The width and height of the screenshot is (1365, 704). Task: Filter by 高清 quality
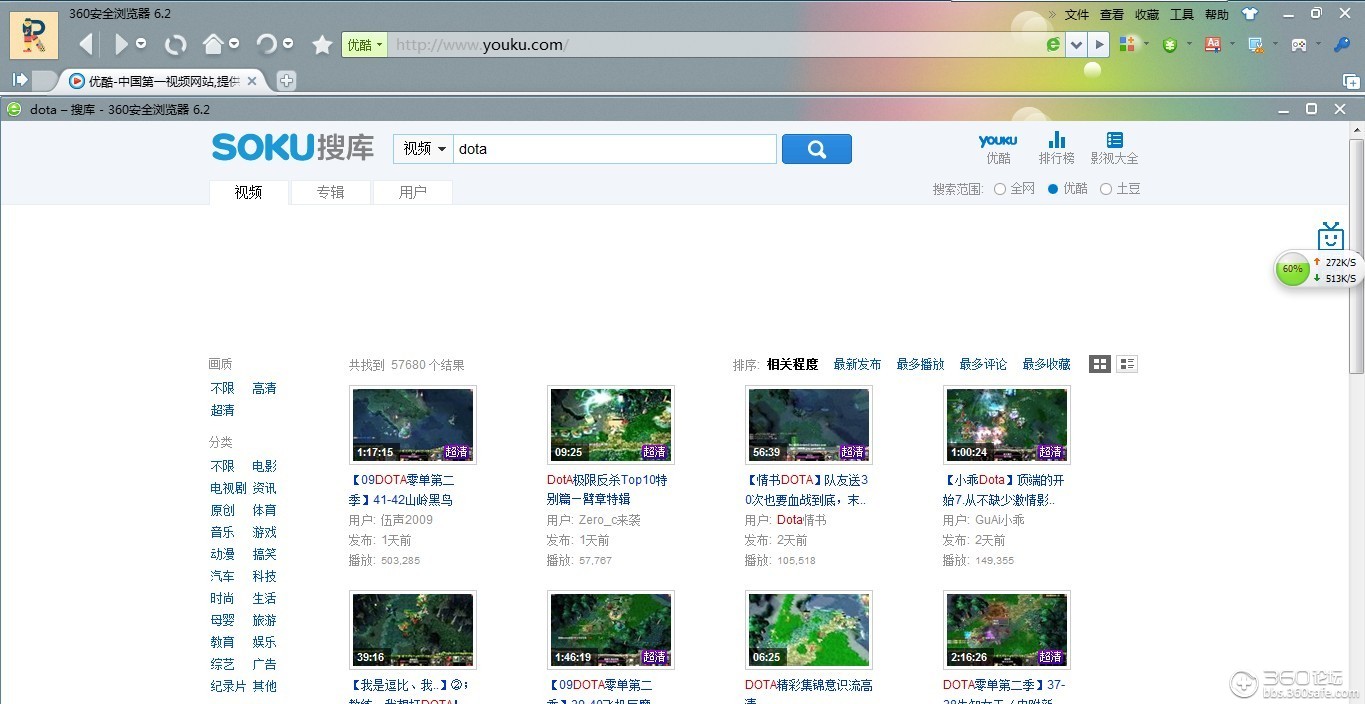pos(264,388)
